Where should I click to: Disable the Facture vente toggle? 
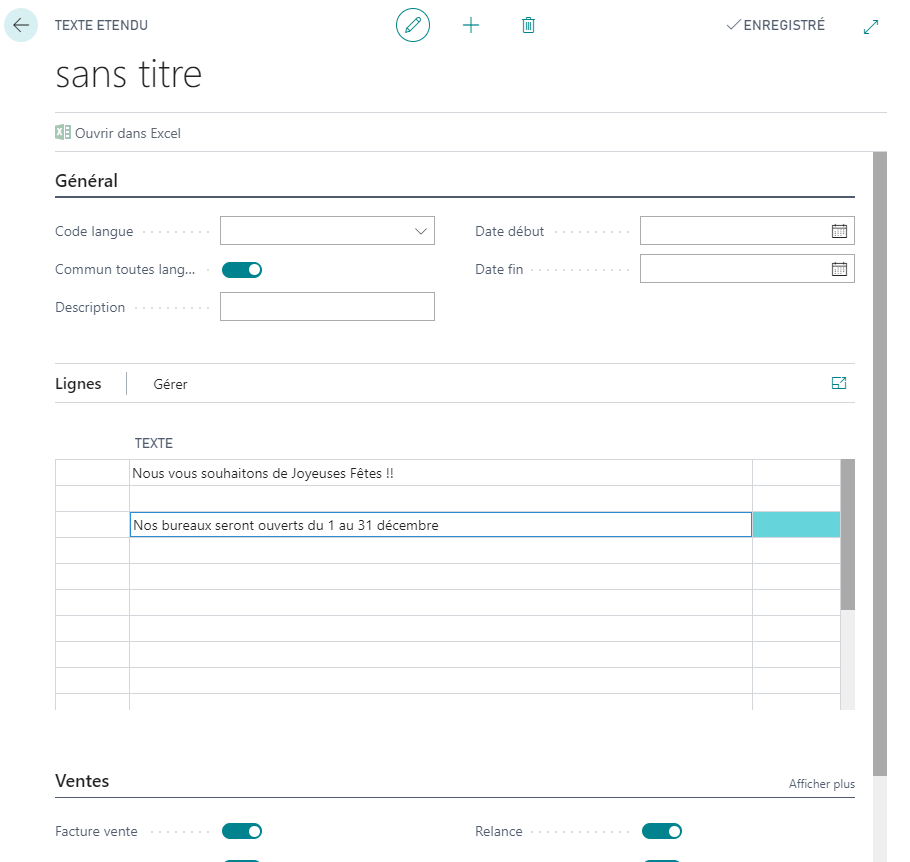point(242,831)
